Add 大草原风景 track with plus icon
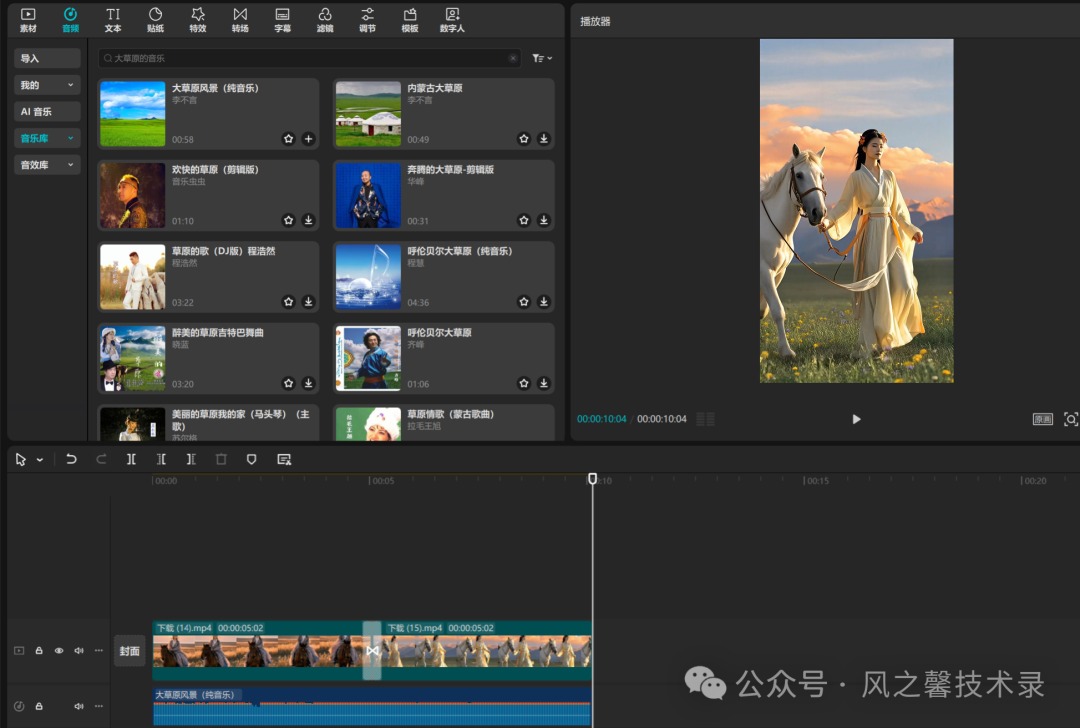Screen dimensions: 1080x728 tap(308, 139)
